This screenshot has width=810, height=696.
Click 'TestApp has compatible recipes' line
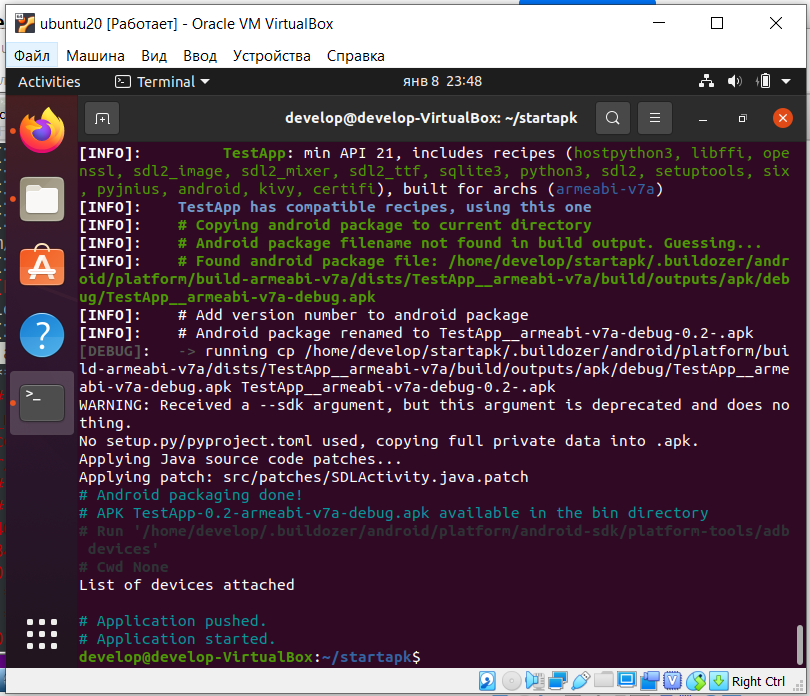(384, 207)
